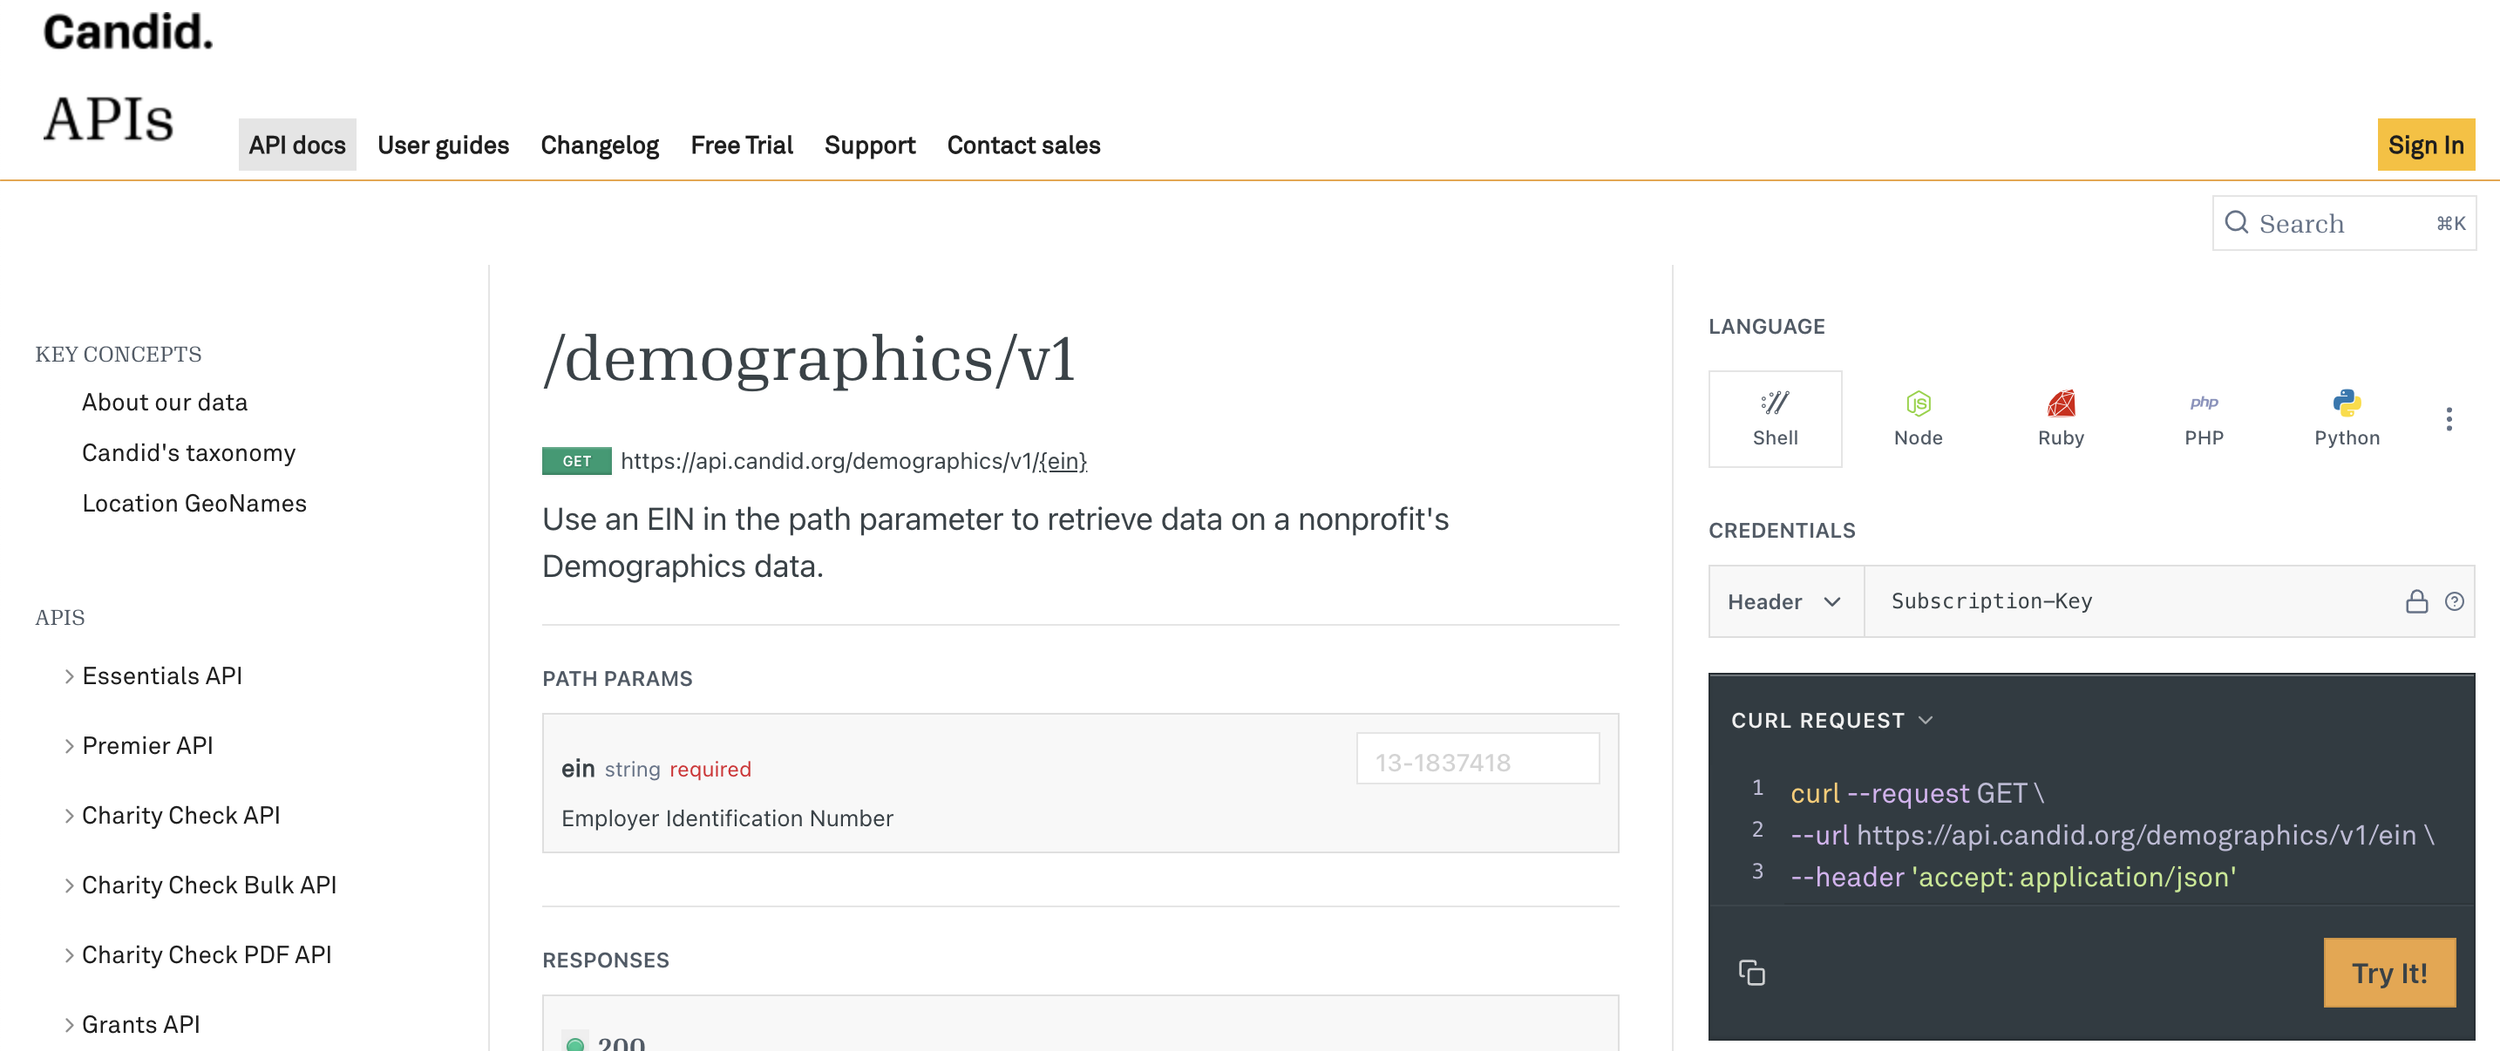Open the User guides tab
Screen dimensions: 2500x1051
coord(443,145)
